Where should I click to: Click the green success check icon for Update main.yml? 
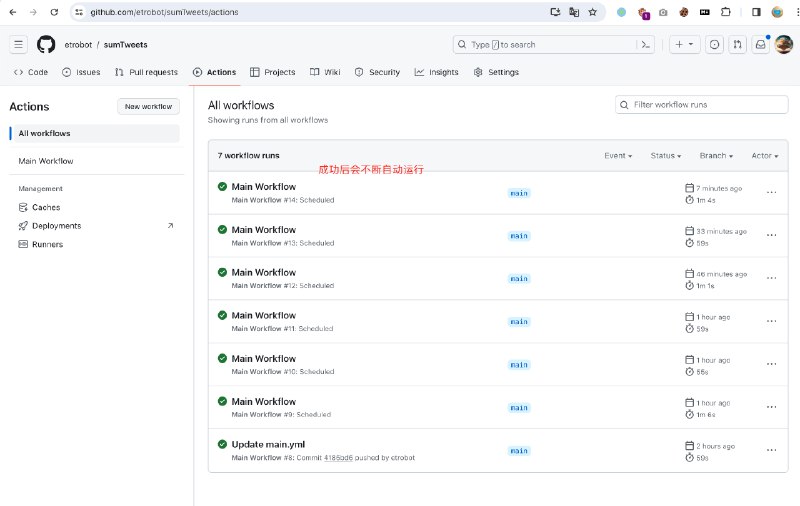(222, 444)
